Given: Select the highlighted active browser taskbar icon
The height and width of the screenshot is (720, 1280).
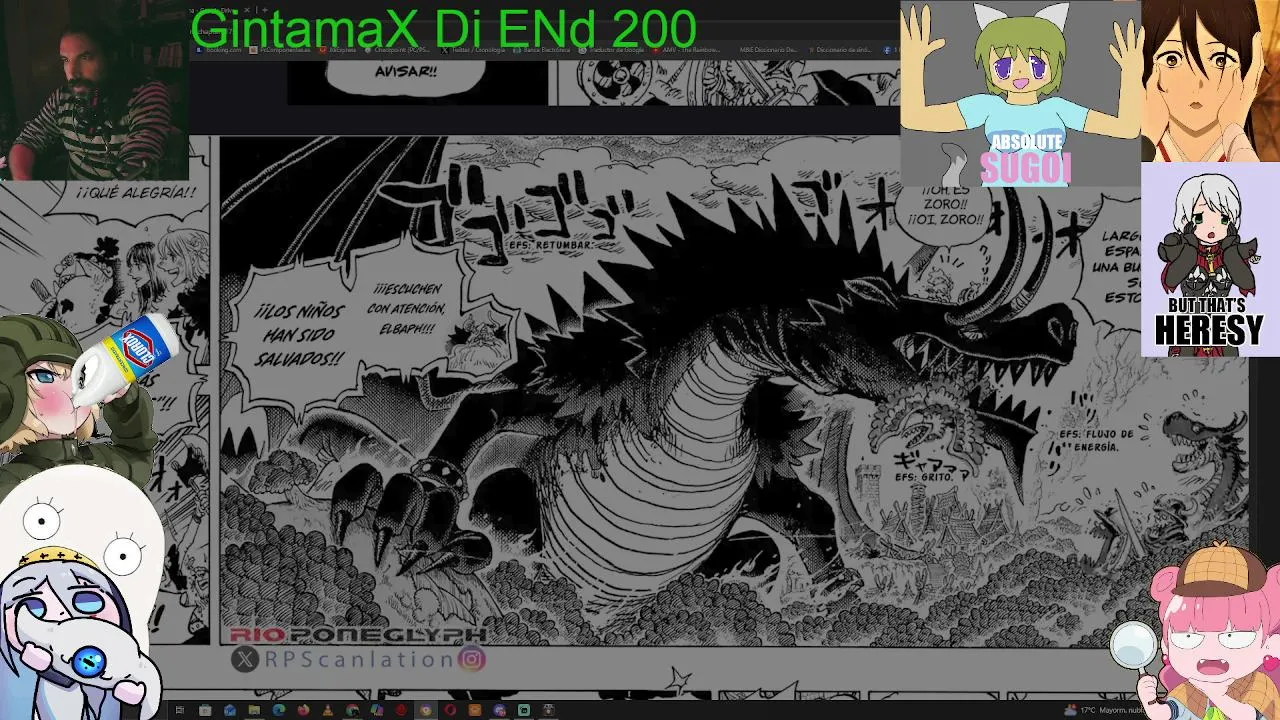Looking at the screenshot, I should pos(426,710).
